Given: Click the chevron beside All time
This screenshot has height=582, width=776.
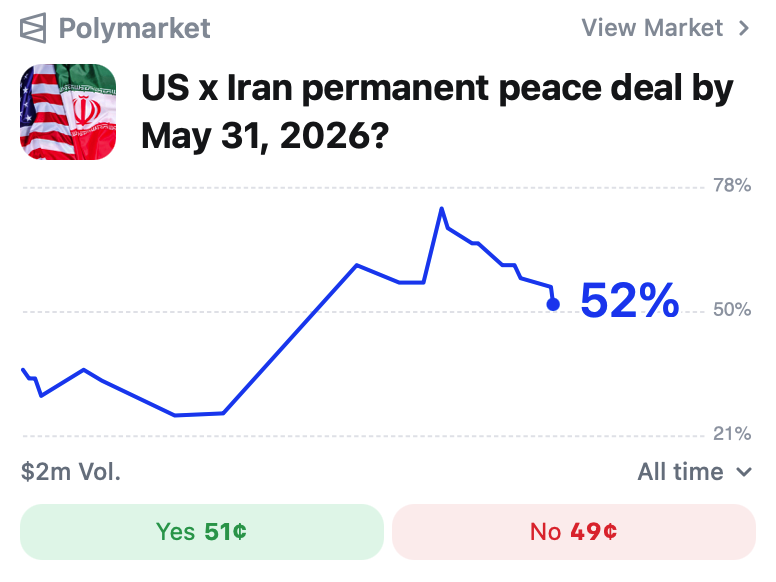Looking at the screenshot, I should coord(744,472).
